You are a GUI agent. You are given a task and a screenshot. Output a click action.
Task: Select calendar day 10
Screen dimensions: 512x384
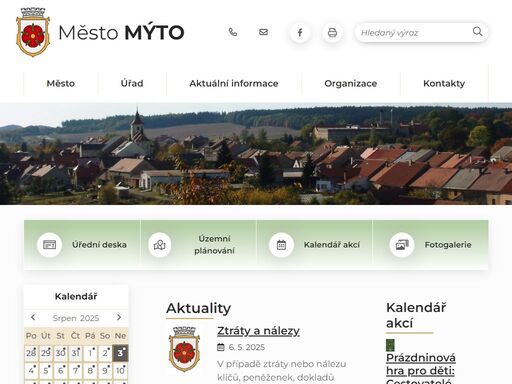[120, 370]
